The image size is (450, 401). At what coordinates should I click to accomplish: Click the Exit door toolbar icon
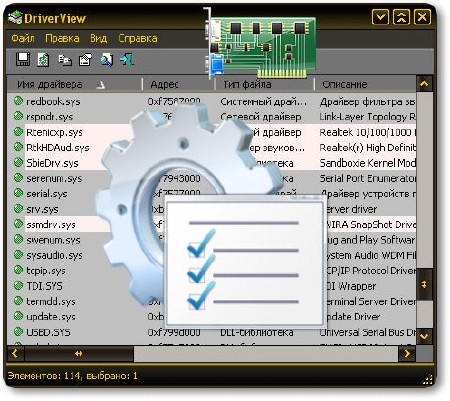(x=127, y=60)
